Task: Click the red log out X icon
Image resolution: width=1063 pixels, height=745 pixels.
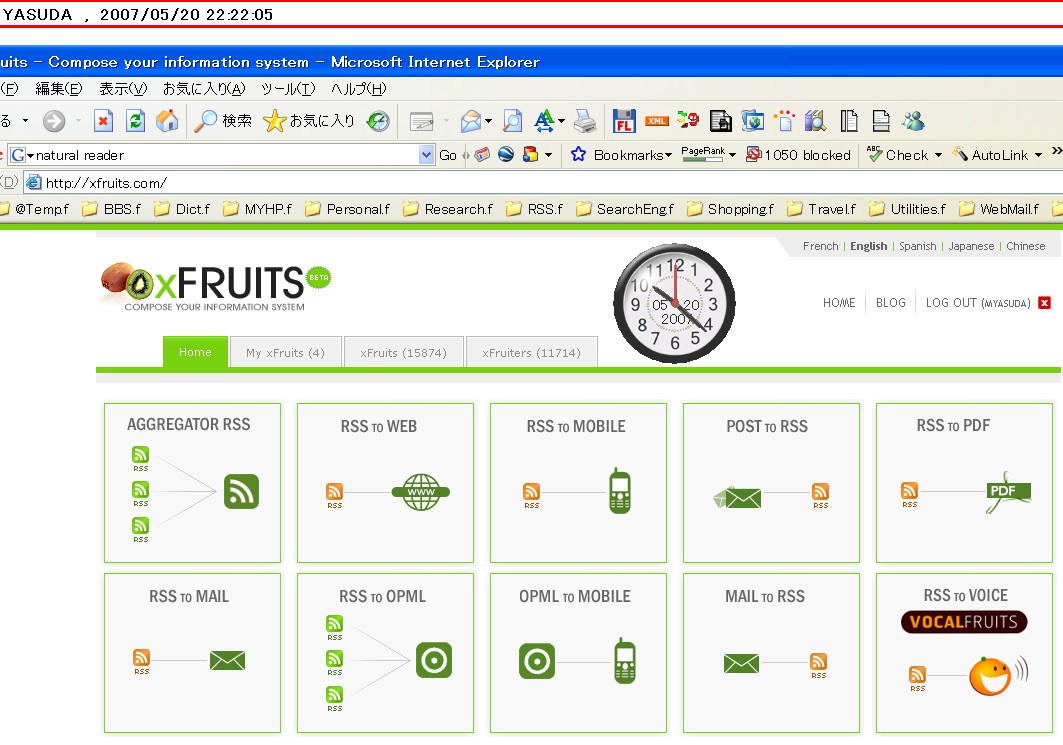Action: click(x=1045, y=303)
